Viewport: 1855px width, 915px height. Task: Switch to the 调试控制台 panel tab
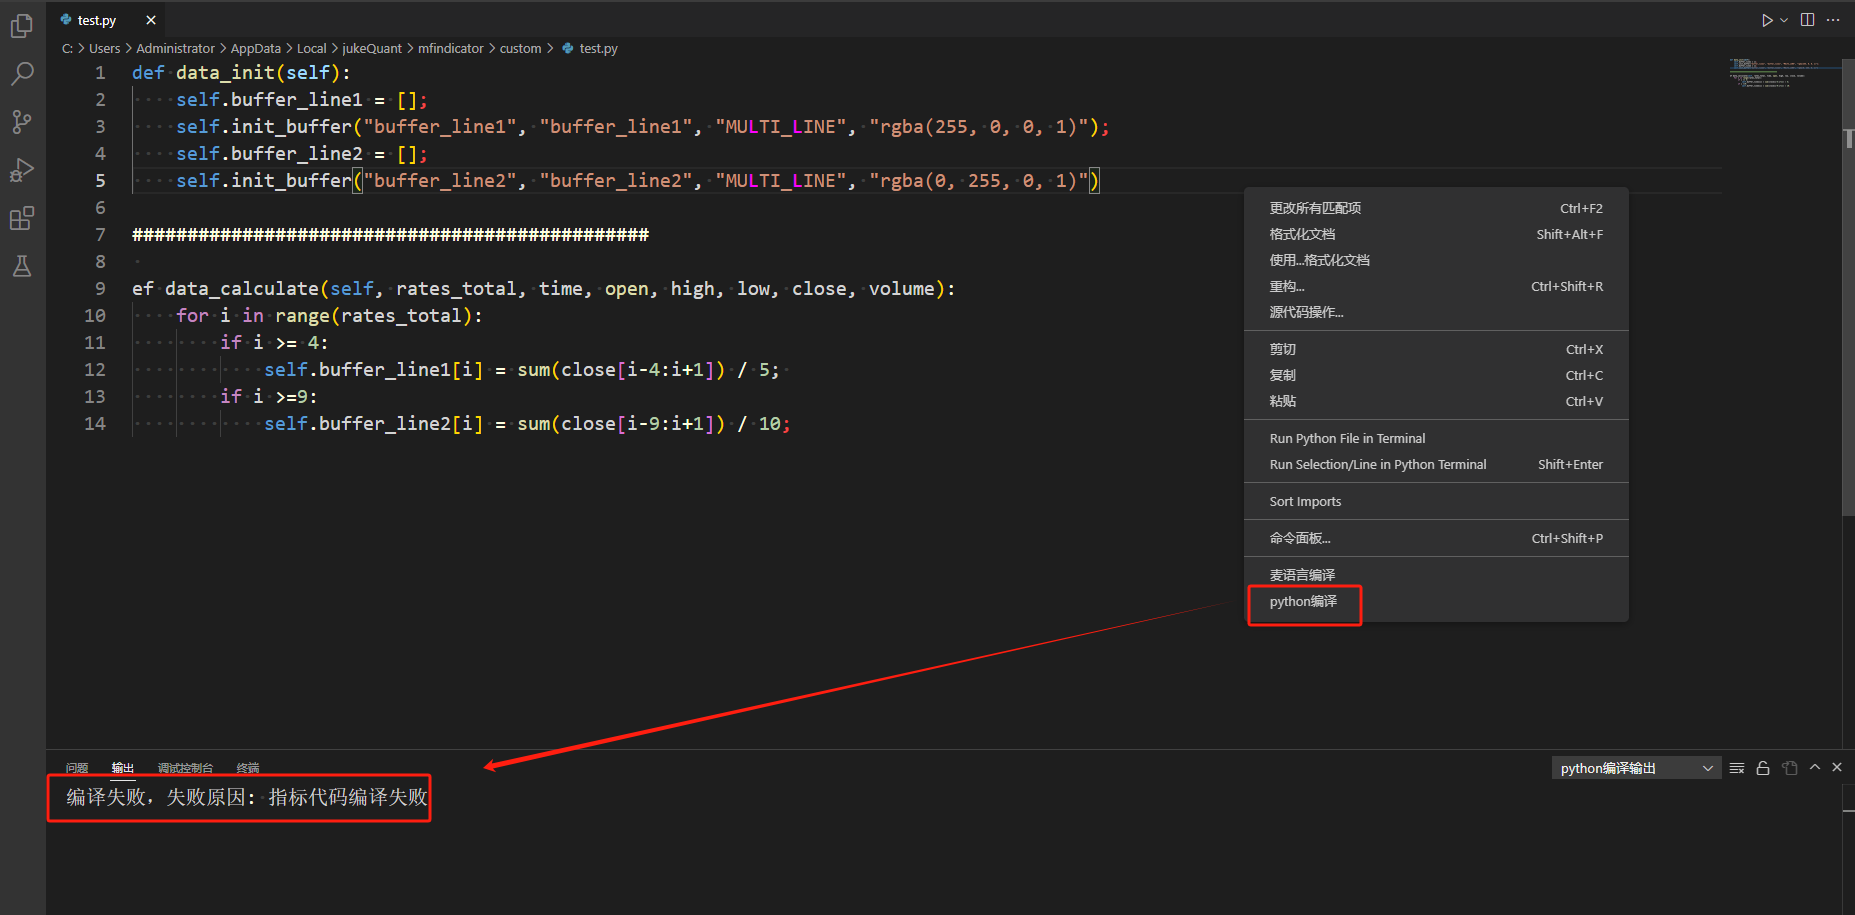click(185, 768)
